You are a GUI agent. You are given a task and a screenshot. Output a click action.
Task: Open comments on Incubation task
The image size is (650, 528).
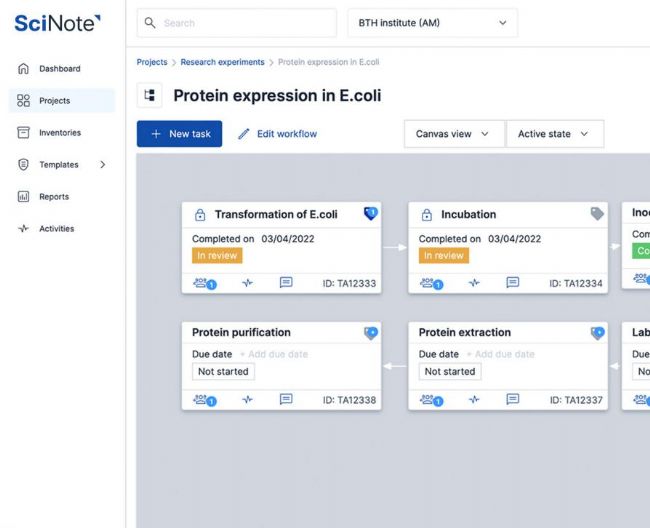click(513, 283)
